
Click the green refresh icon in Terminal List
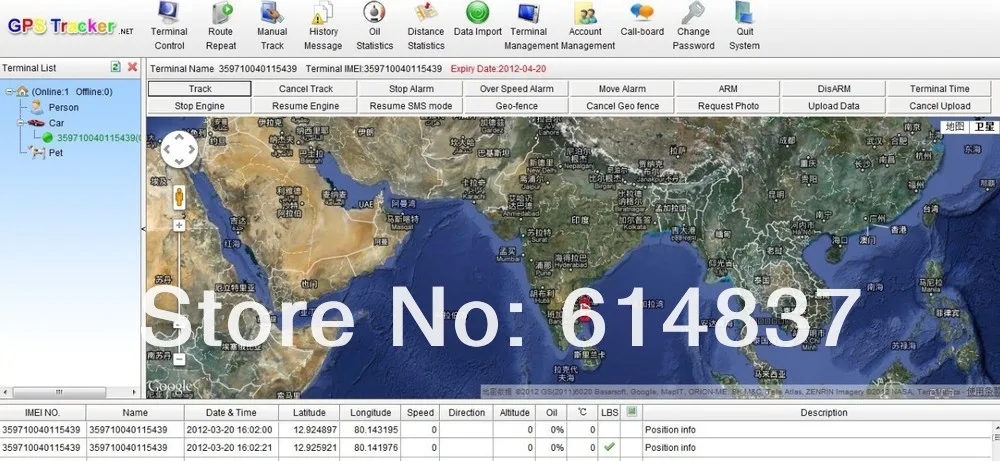115,67
